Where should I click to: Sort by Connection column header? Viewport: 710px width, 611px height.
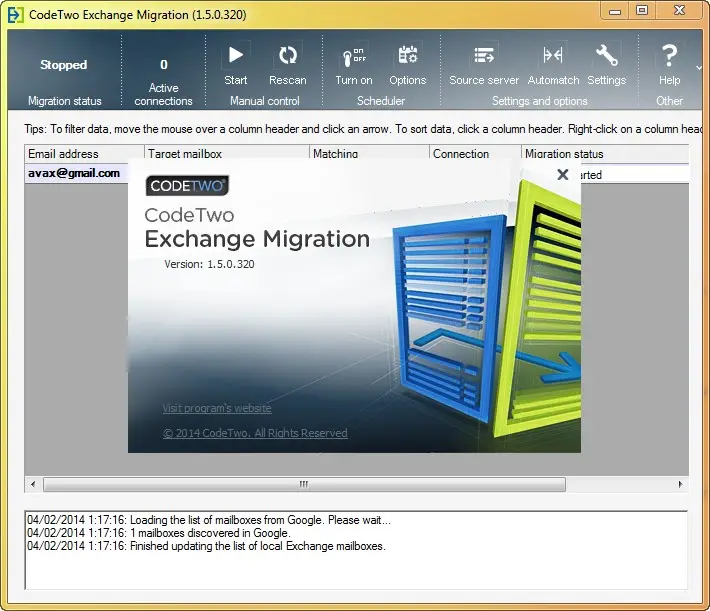click(x=475, y=152)
